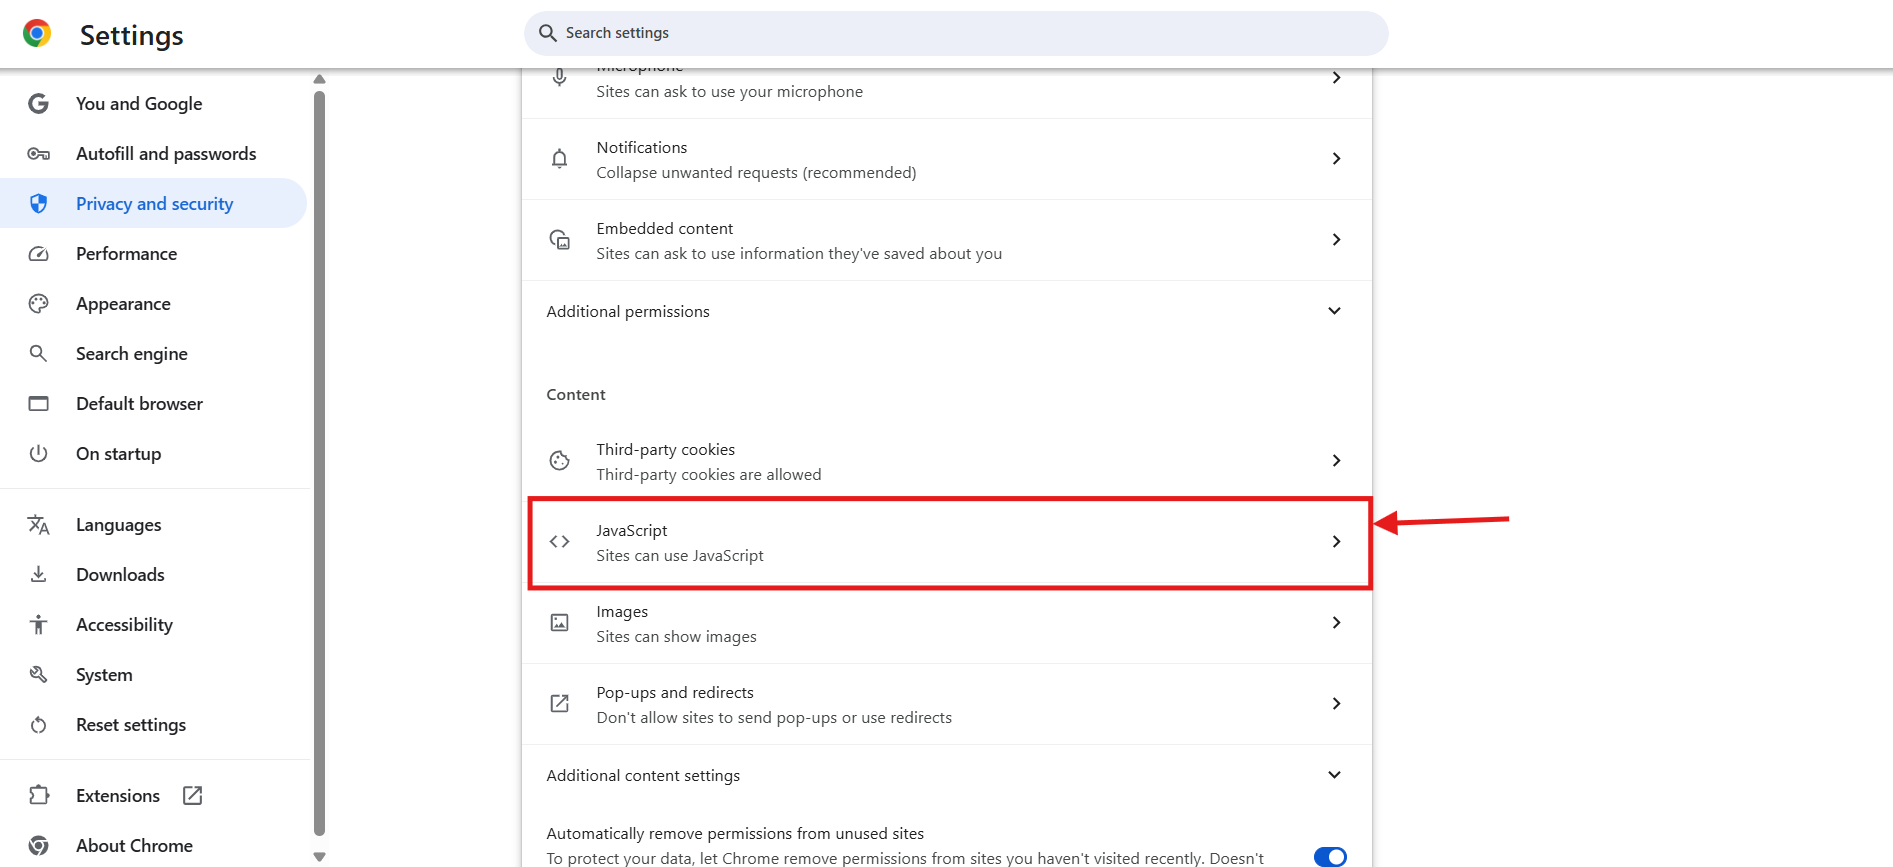Disable automatically remove permissions from unused sites

[1329, 856]
